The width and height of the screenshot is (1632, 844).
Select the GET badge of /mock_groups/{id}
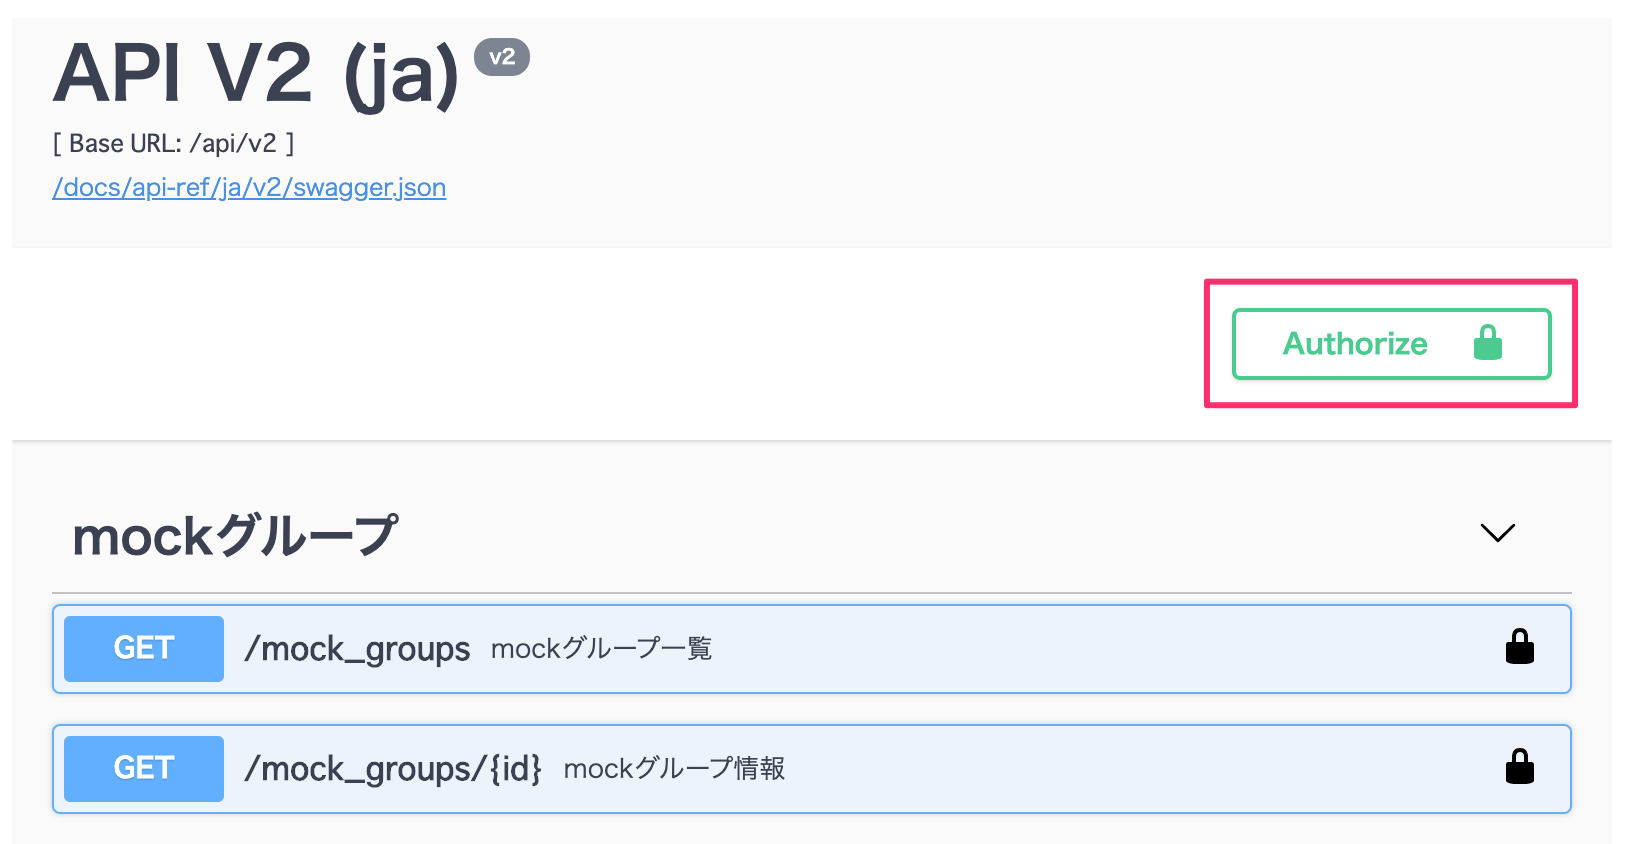[x=143, y=768]
